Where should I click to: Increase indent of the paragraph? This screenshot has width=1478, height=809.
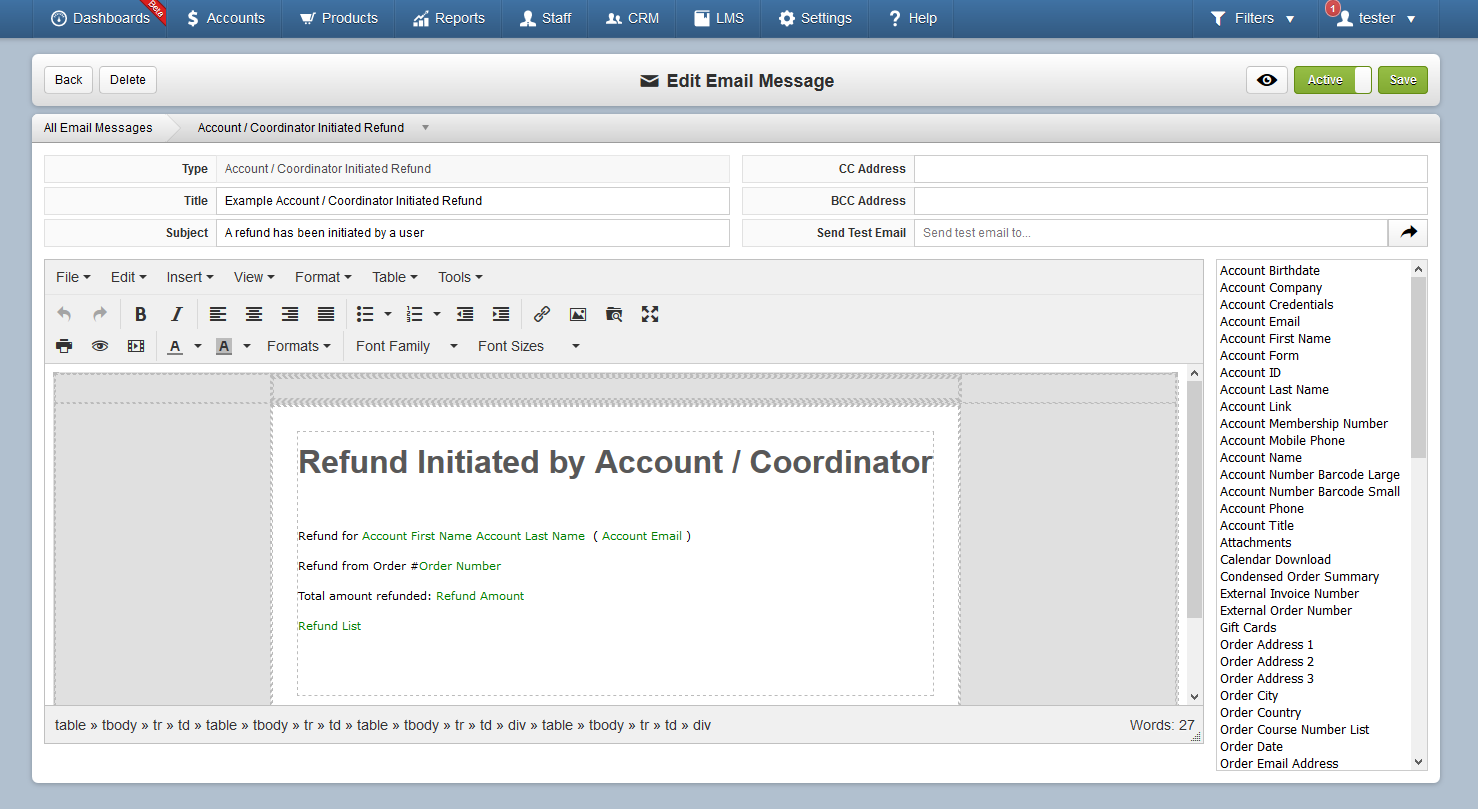tap(501, 314)
